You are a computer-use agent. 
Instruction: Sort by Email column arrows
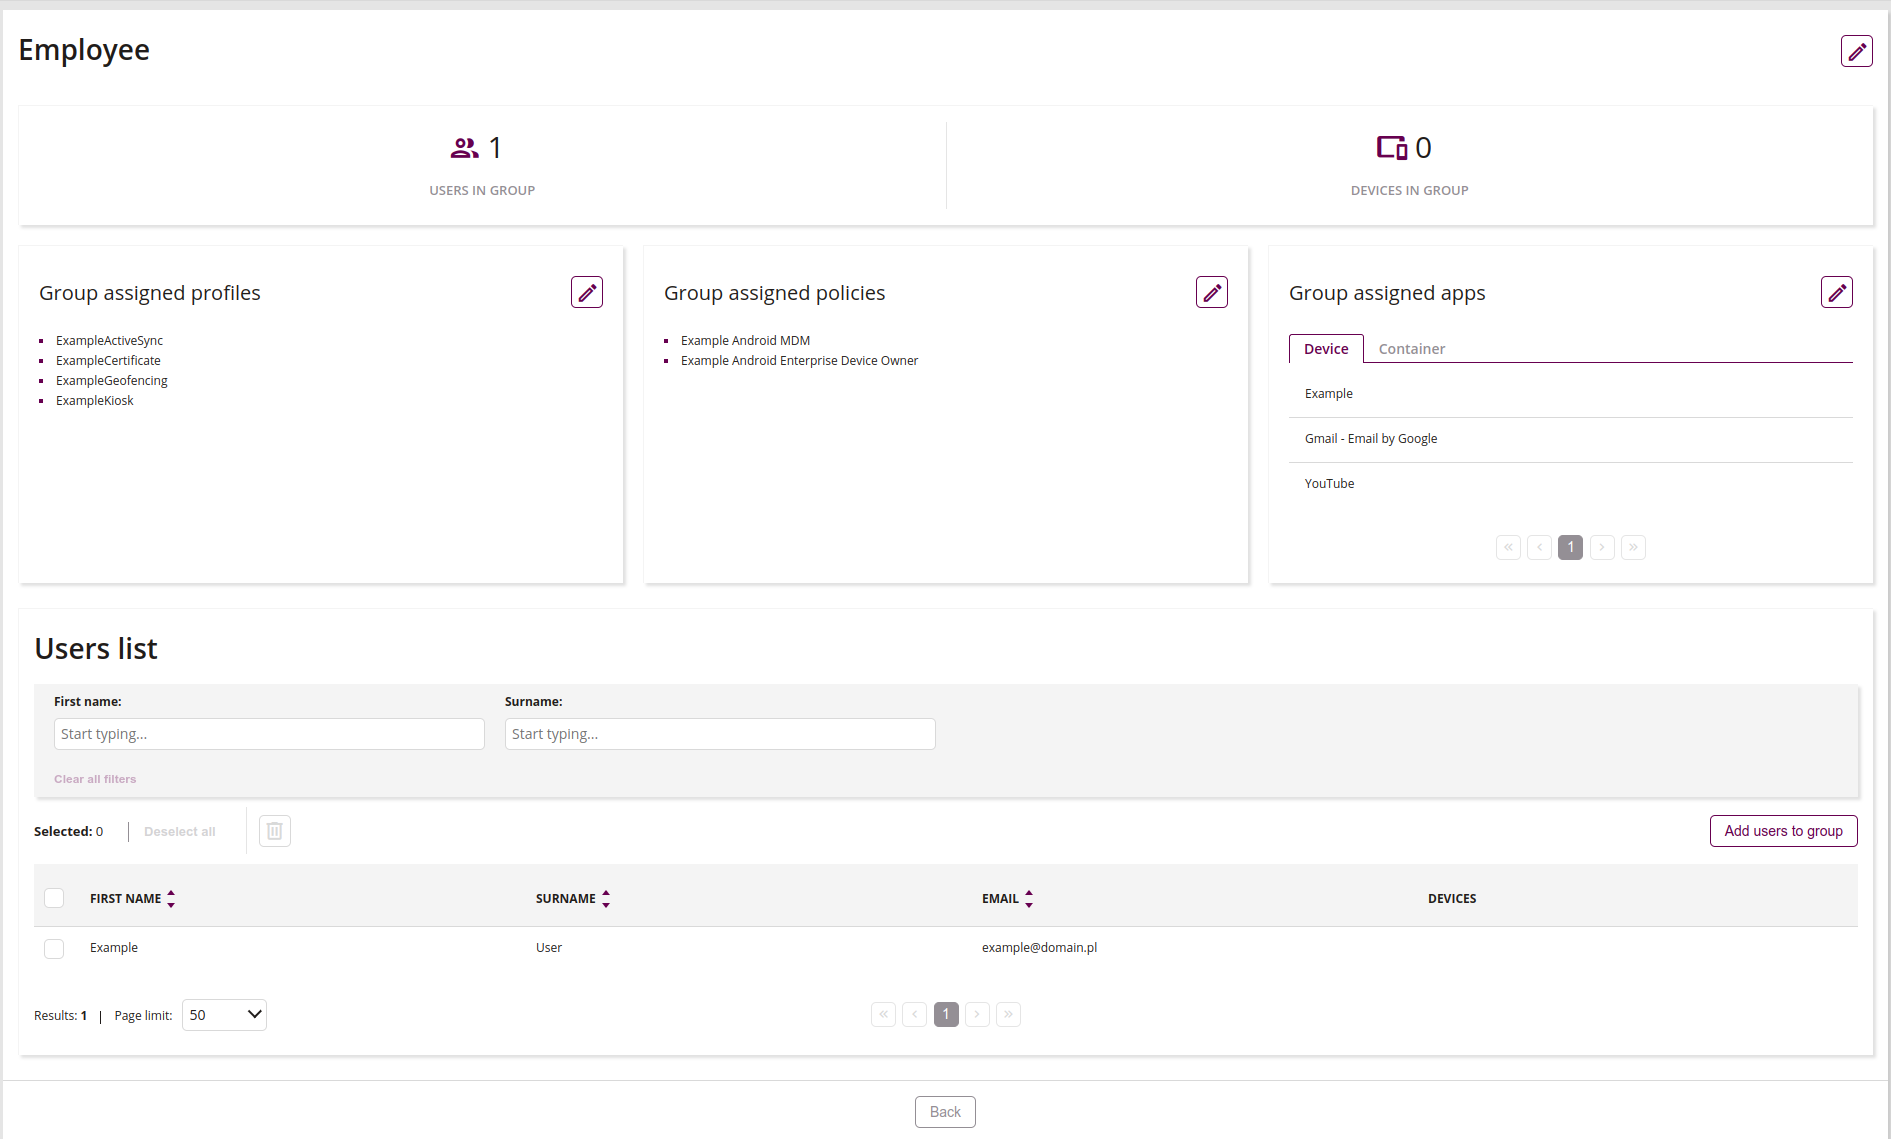[x=1029, y=899]
